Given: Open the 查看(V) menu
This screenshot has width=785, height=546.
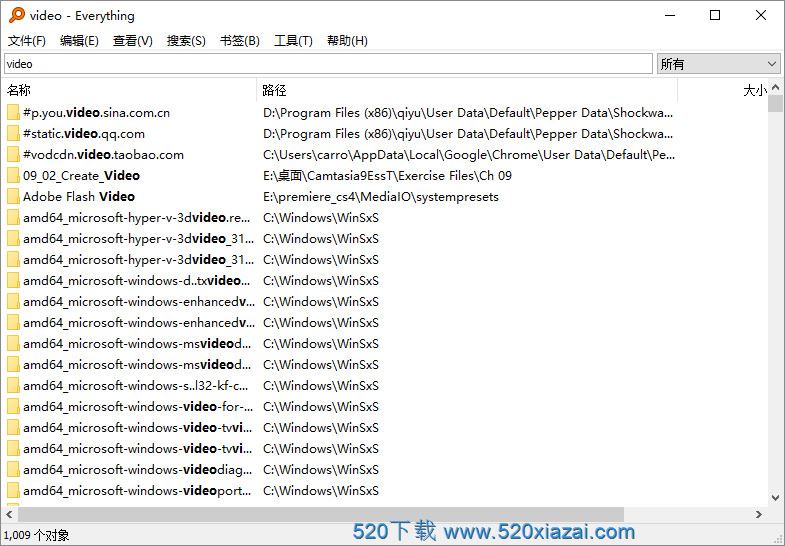Looking at the screenshot, I should (x=133, y=41).
